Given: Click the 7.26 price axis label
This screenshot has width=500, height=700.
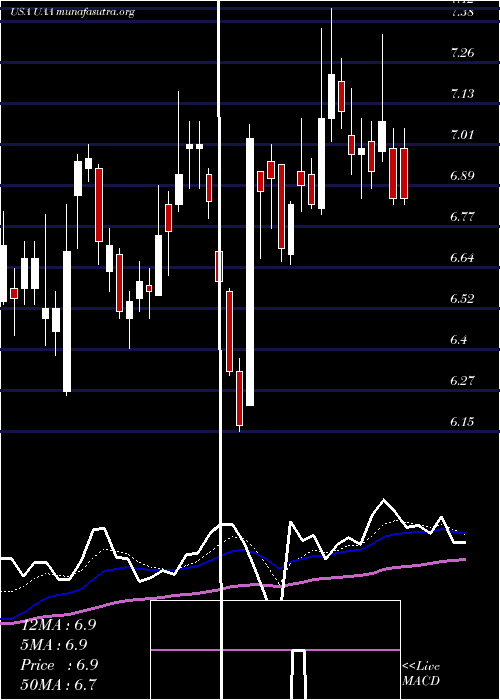Looking at the screenshot, I should (x=462, y=53).
